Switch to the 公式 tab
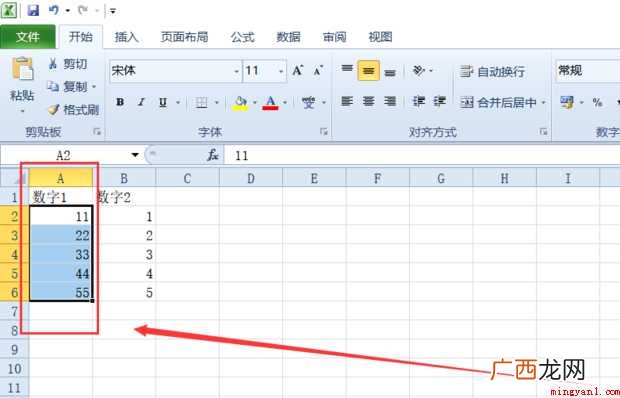Viewport: 620px width, 398px height. (242, 37)
